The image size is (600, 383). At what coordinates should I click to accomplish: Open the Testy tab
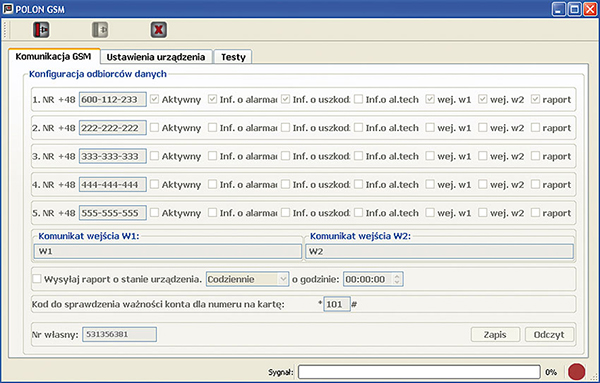[x=233, y=57]
